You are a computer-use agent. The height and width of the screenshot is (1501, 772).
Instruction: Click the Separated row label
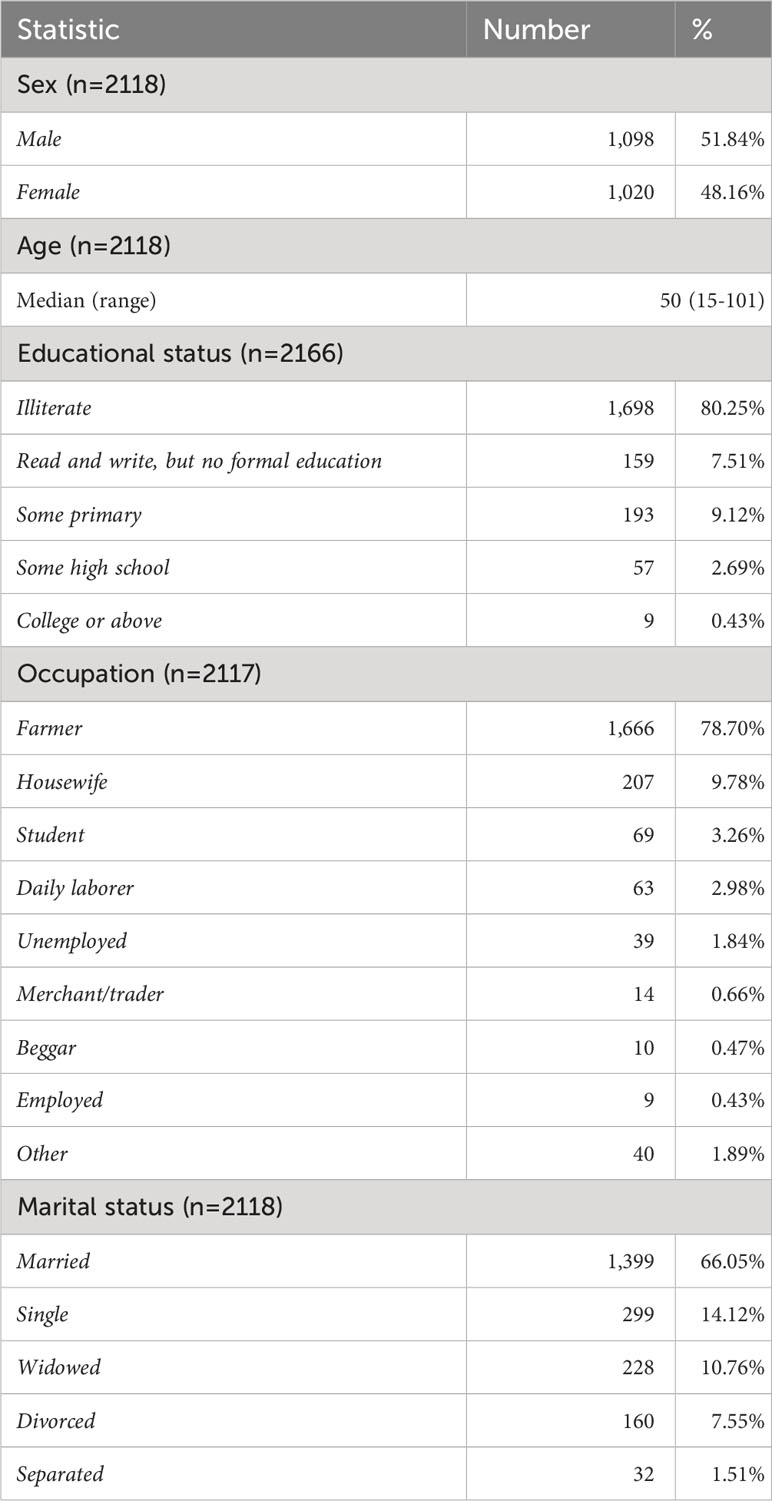pos(60,1474)
